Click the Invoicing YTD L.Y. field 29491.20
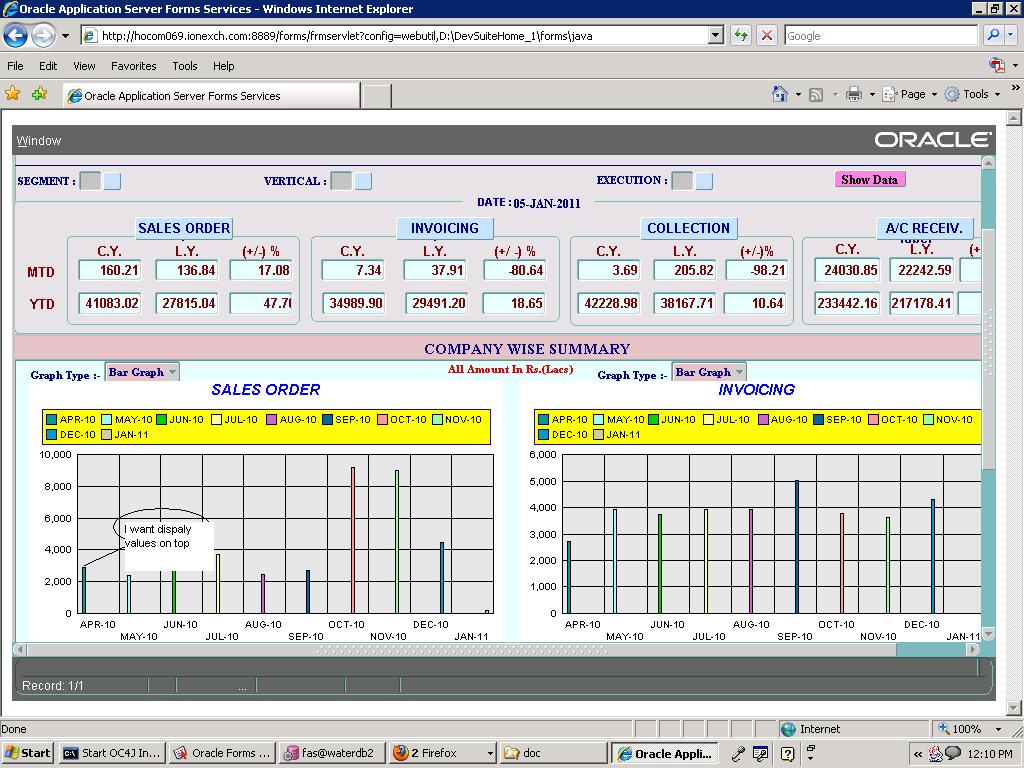The image size is (1024, 768). click(x=436, y=303)
